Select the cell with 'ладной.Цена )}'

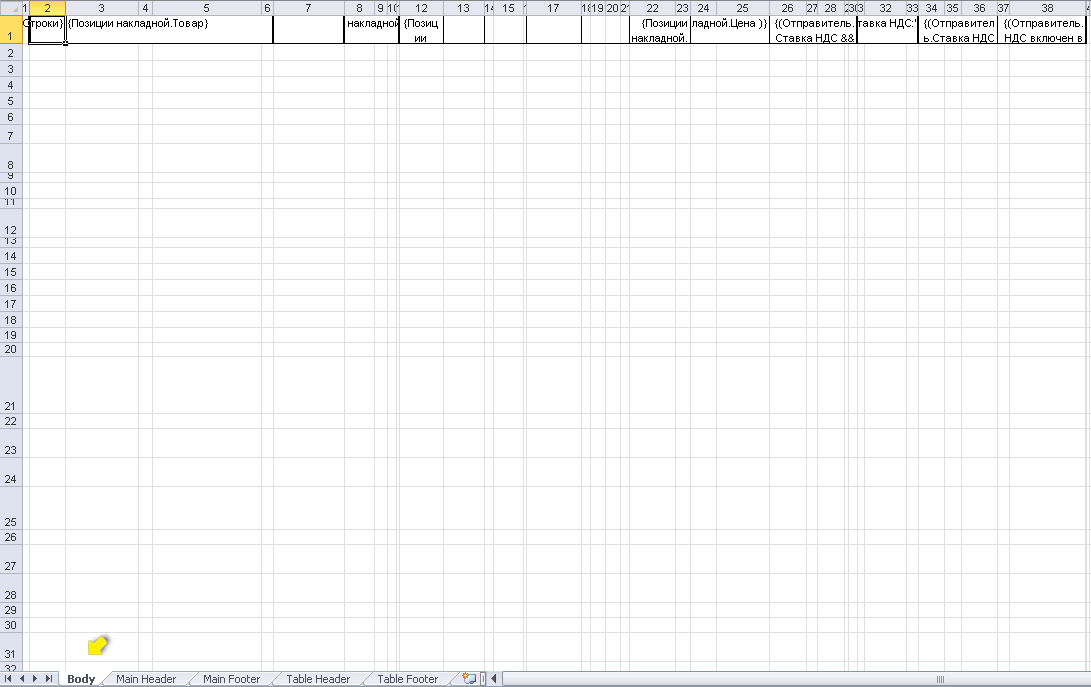tap(730, 30)
